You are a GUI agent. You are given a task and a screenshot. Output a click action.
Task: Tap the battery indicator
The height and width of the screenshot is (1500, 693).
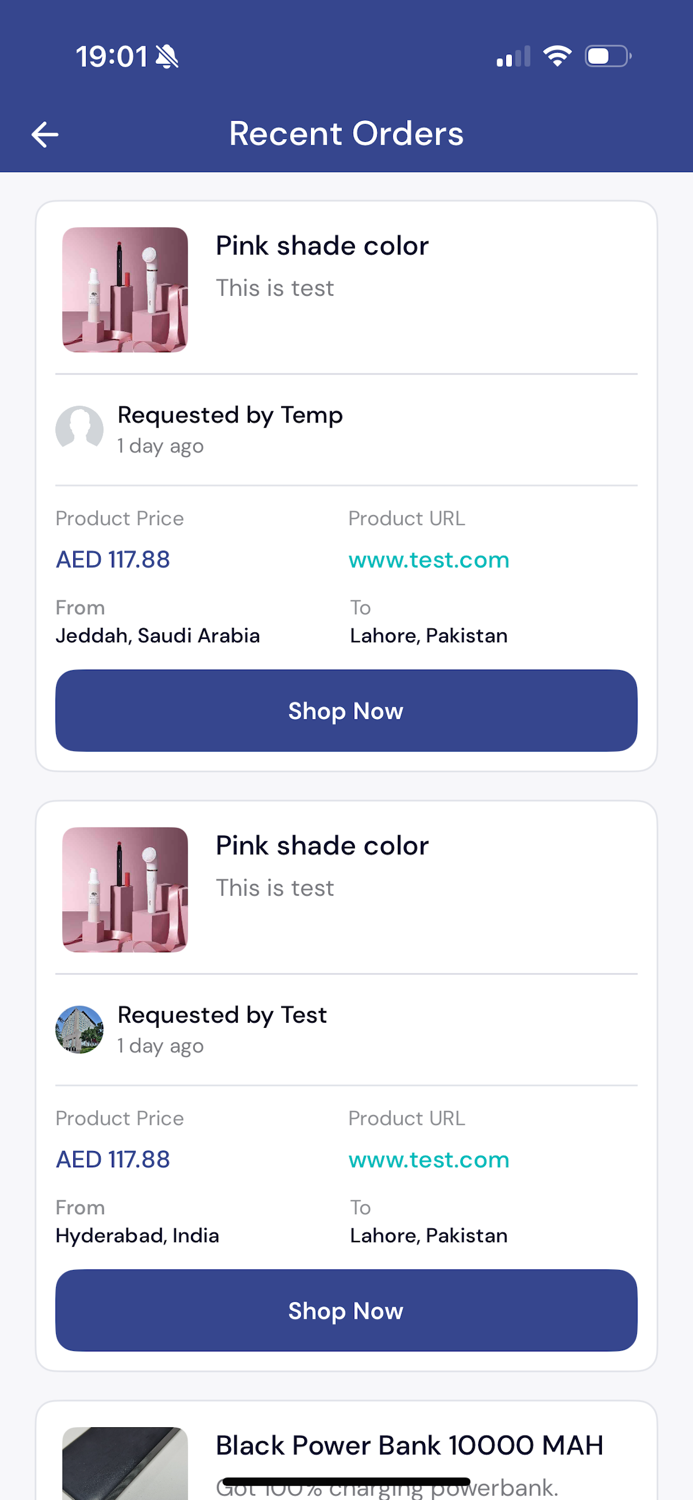click(x=605, y=56)
